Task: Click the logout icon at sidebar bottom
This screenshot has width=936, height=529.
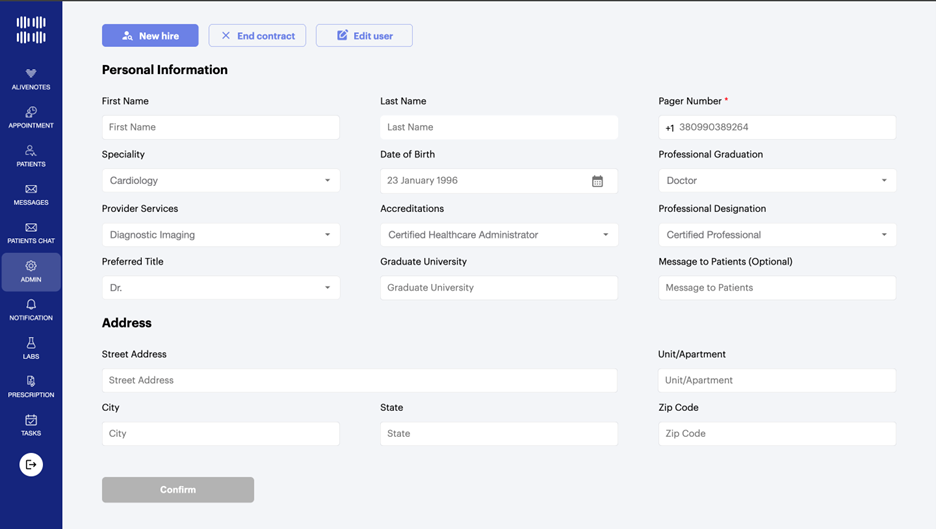Action: click(31, 465)
